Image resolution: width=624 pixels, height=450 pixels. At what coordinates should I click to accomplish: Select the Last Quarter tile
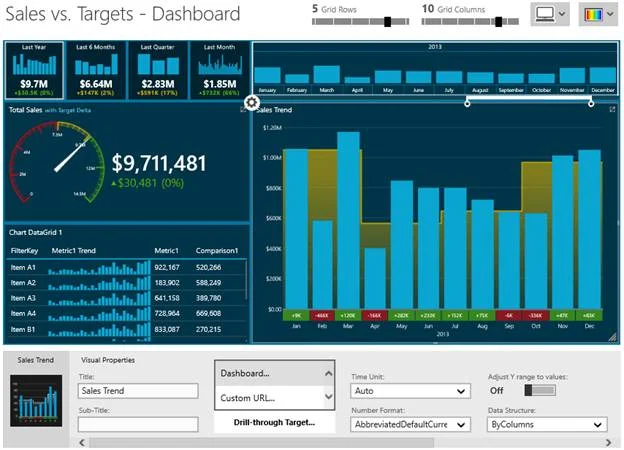point(158,70)
